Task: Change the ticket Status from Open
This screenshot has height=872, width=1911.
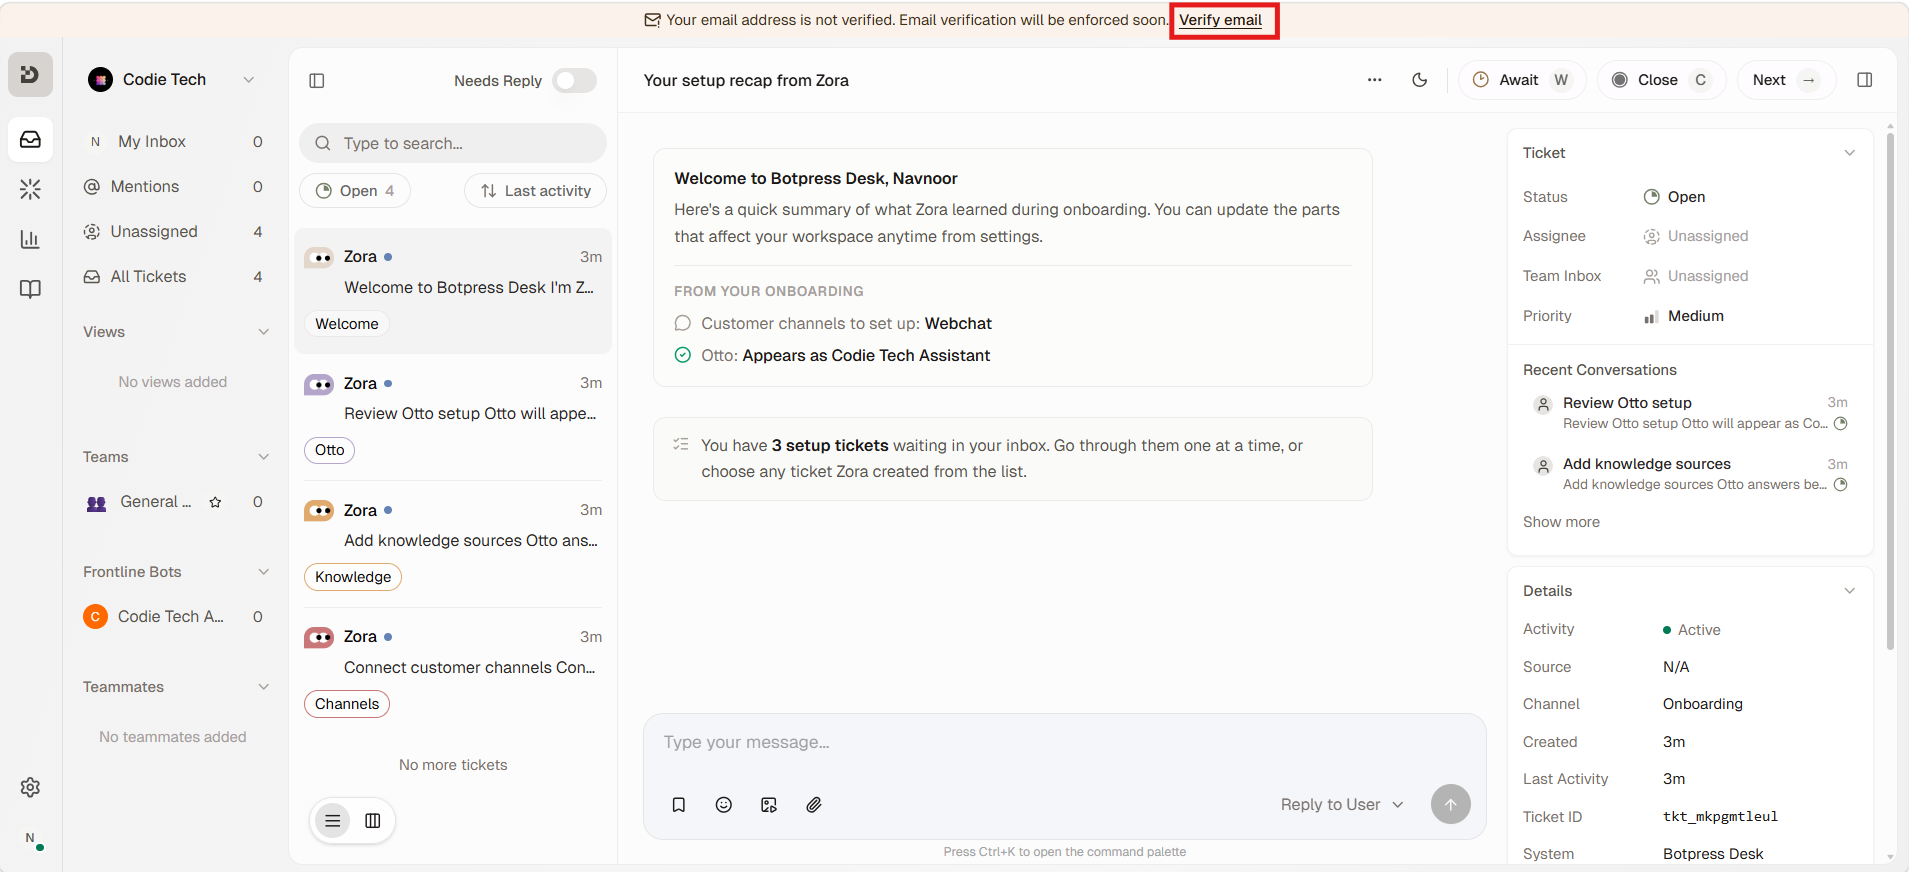Action: tap(1675, 197)
